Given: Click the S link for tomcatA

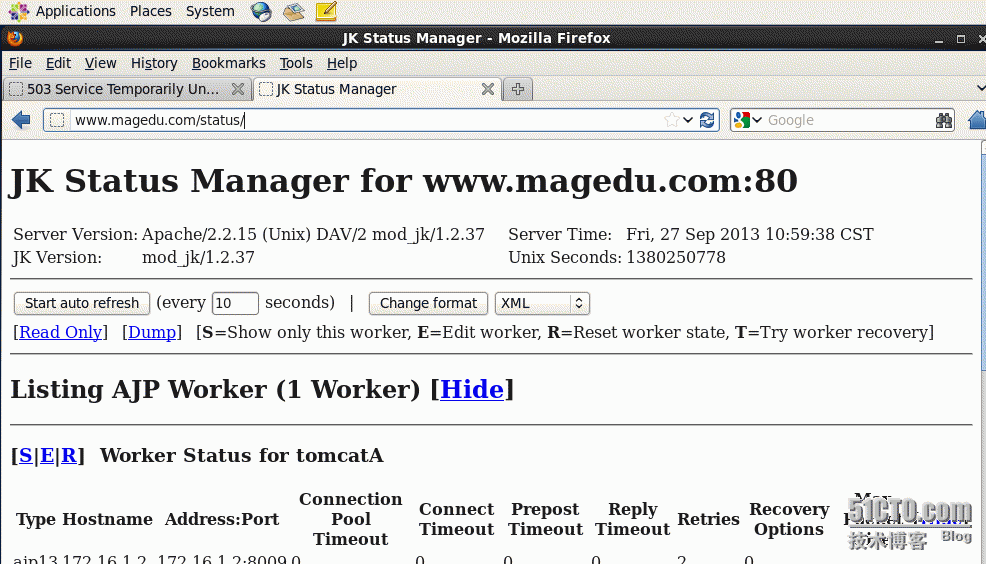Looking at the screenshot, I should pyautogui.click(x=26, y=455).
